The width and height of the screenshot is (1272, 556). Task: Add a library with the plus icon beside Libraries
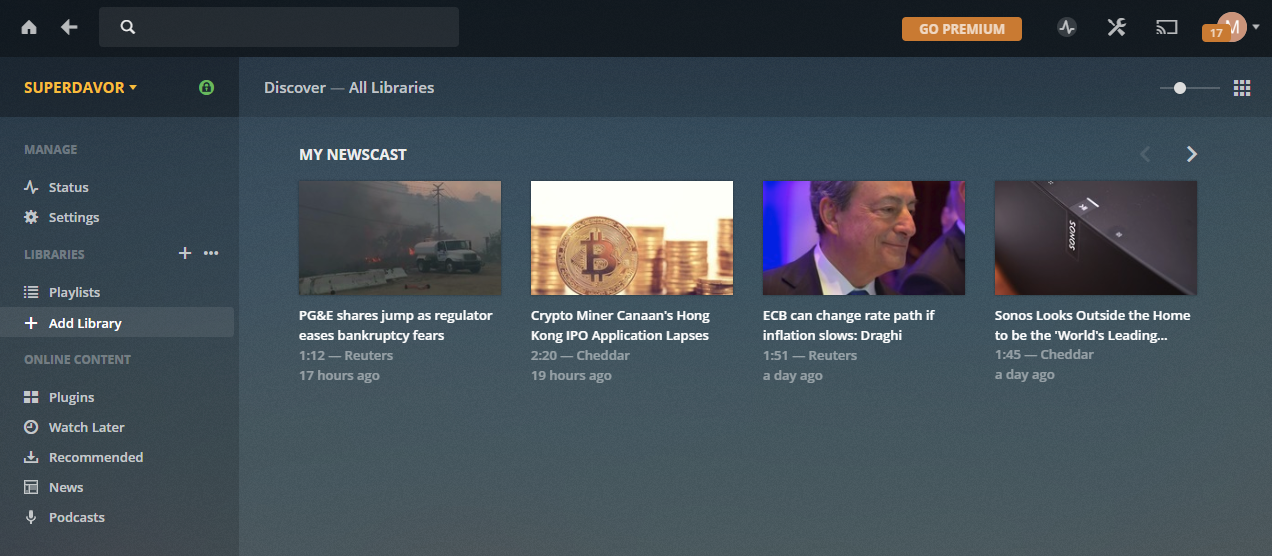point(184,253)
